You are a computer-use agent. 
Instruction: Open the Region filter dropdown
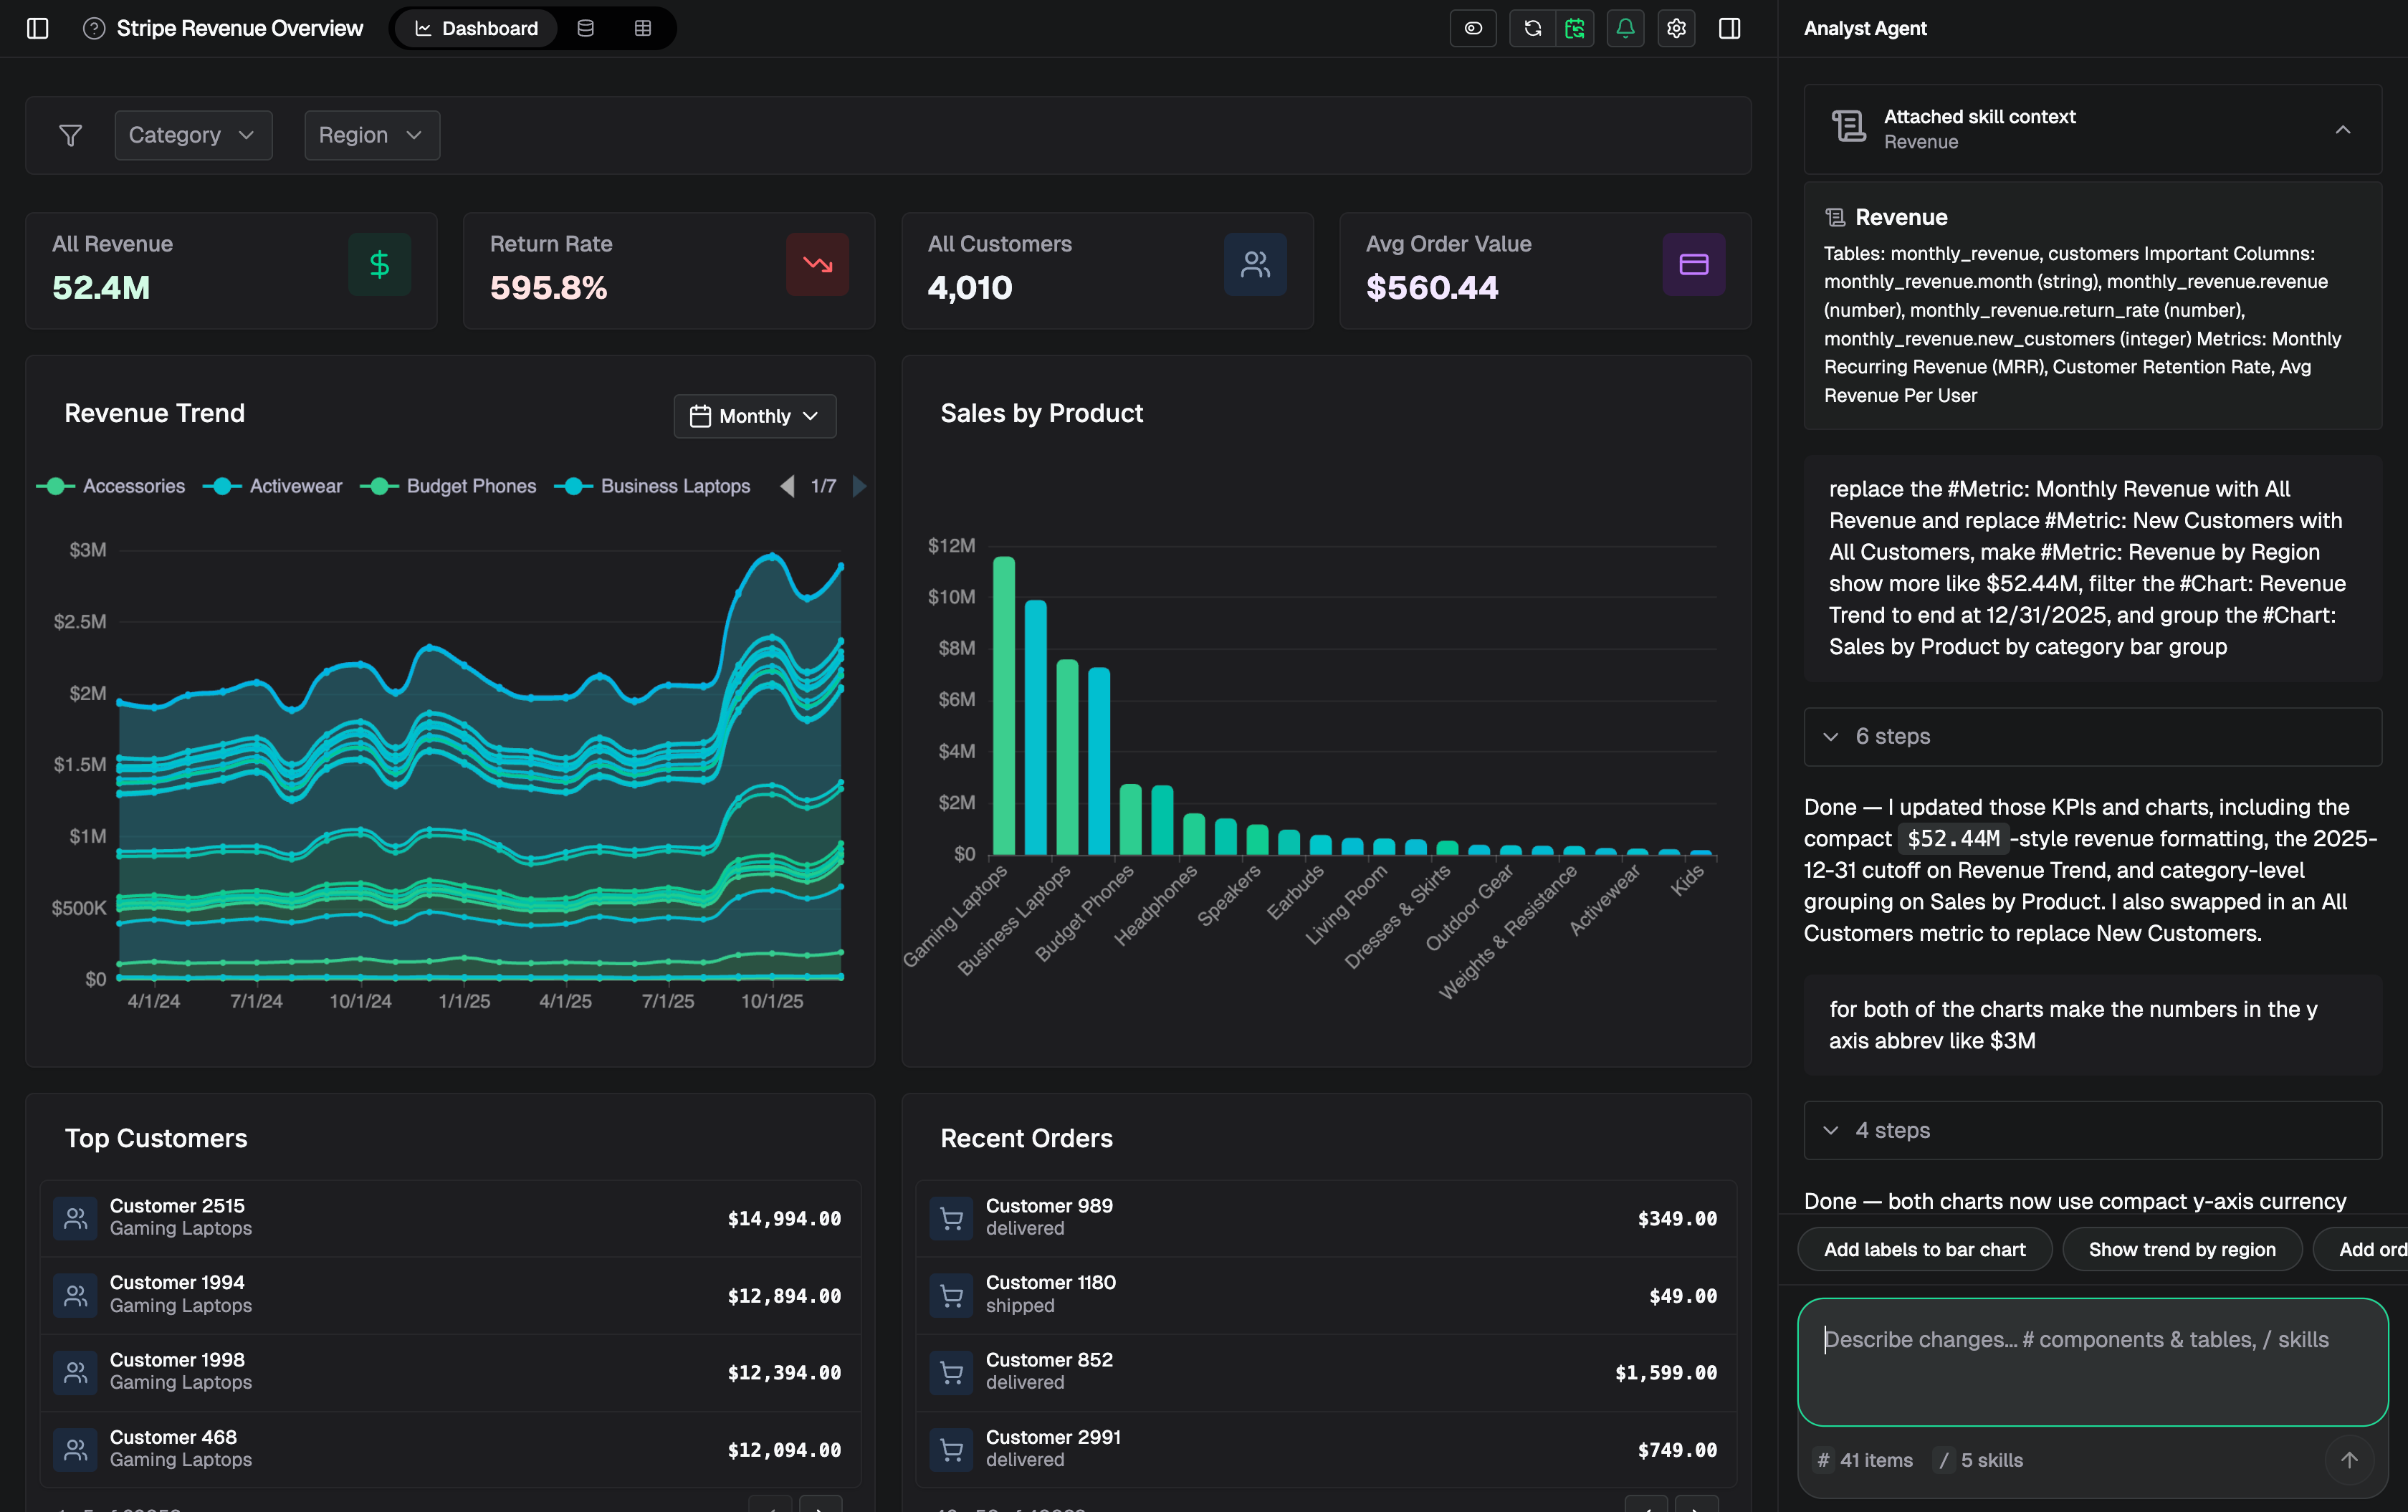(371, 135)
